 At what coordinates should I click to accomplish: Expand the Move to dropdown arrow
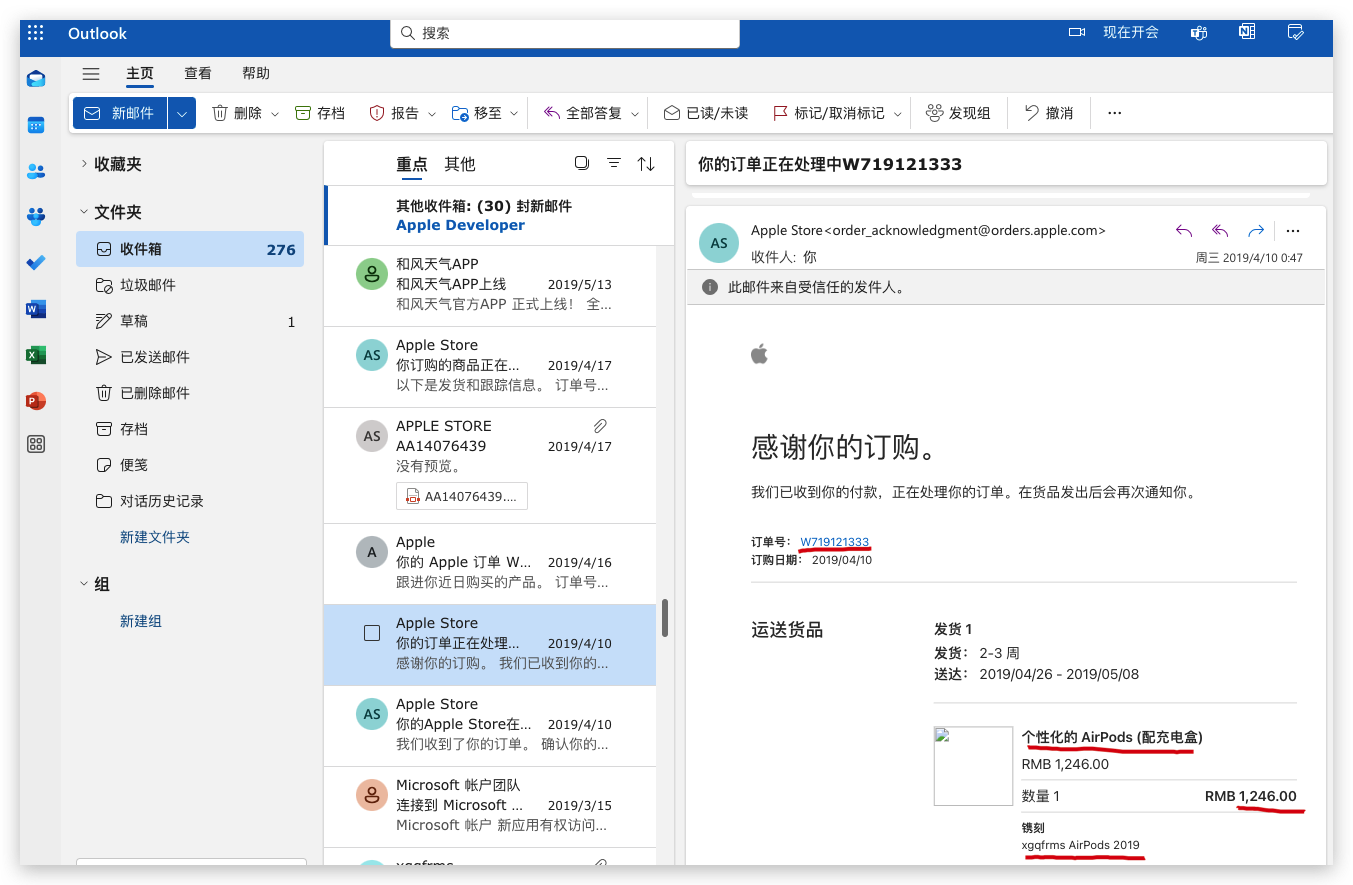(514, 114)
